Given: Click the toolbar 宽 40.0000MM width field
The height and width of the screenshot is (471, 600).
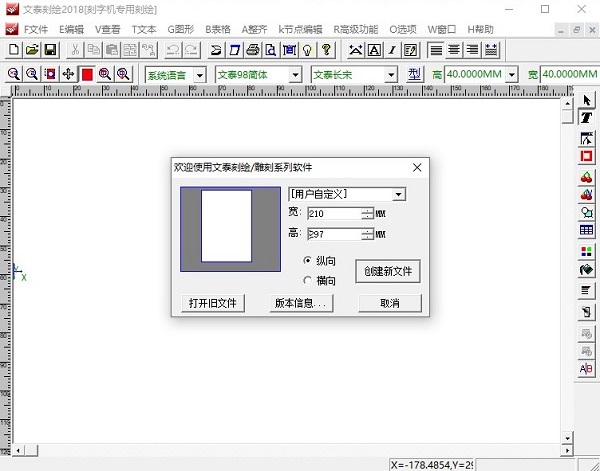Looking at the screenshot, I should click(x=569, y=74).
